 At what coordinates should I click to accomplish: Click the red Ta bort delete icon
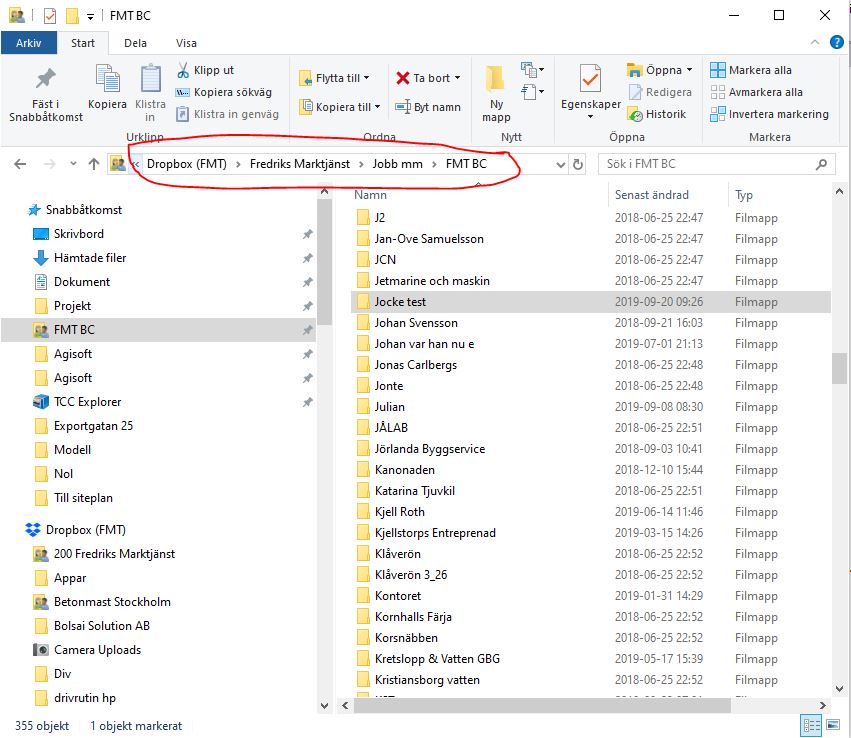coord(403,78)
